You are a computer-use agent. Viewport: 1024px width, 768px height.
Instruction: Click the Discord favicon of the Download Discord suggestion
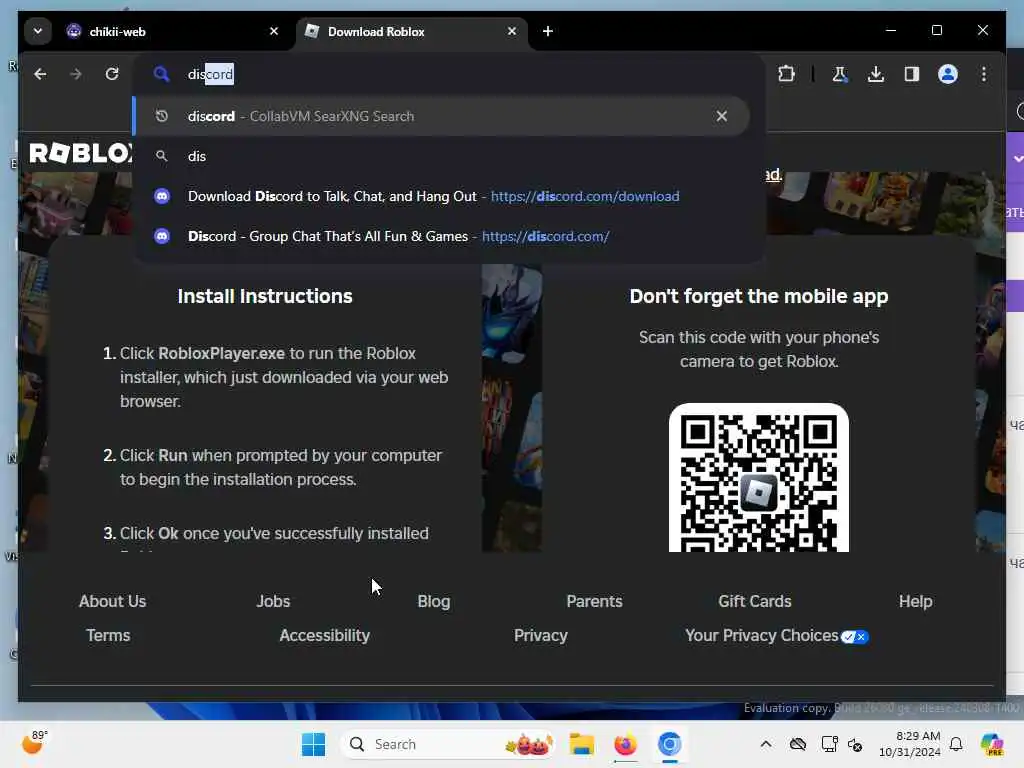(x=162, y=196)
